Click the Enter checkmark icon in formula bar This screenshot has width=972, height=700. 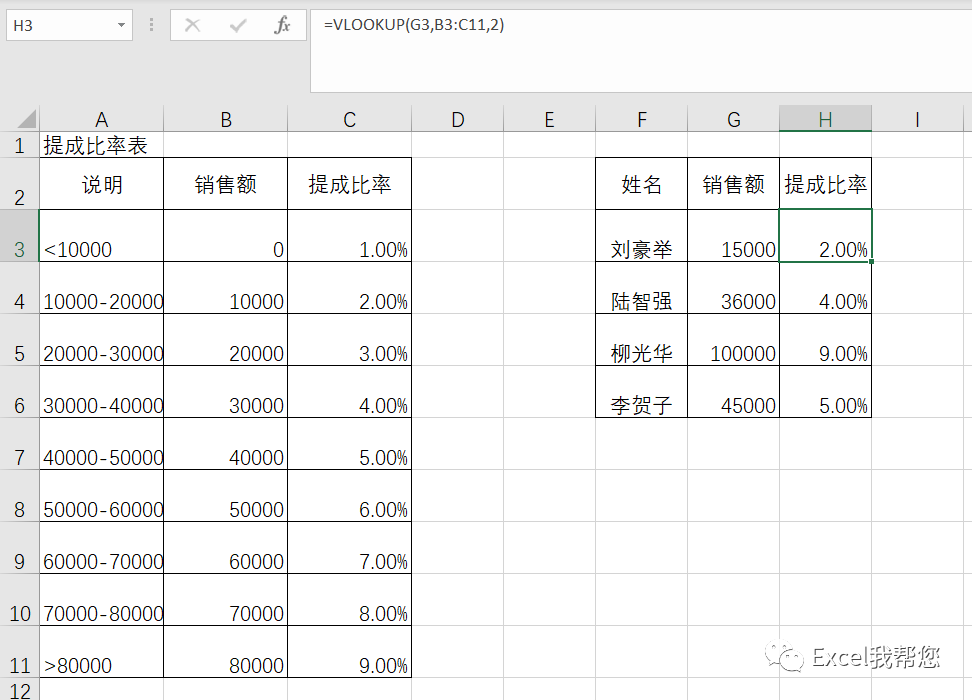pyautogui.click(x=238, y=25)
